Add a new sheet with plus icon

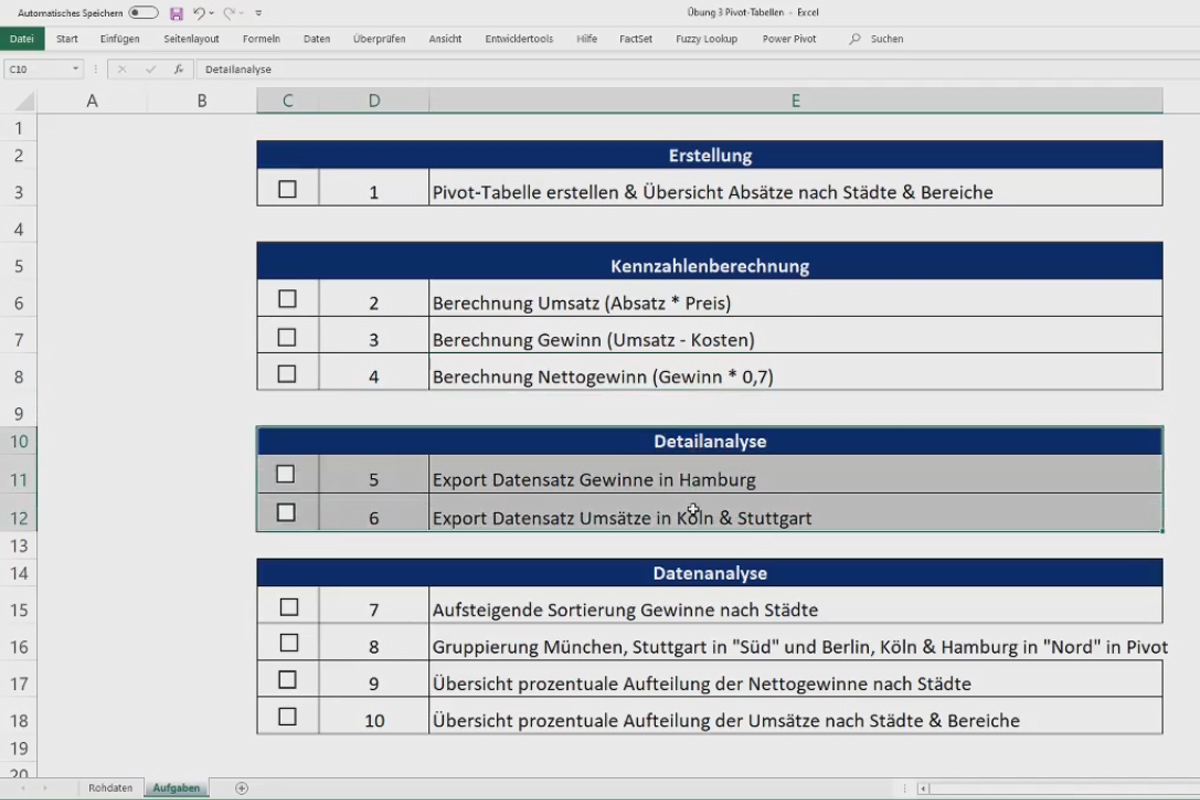pyautogui.click(x=241, y=788)
